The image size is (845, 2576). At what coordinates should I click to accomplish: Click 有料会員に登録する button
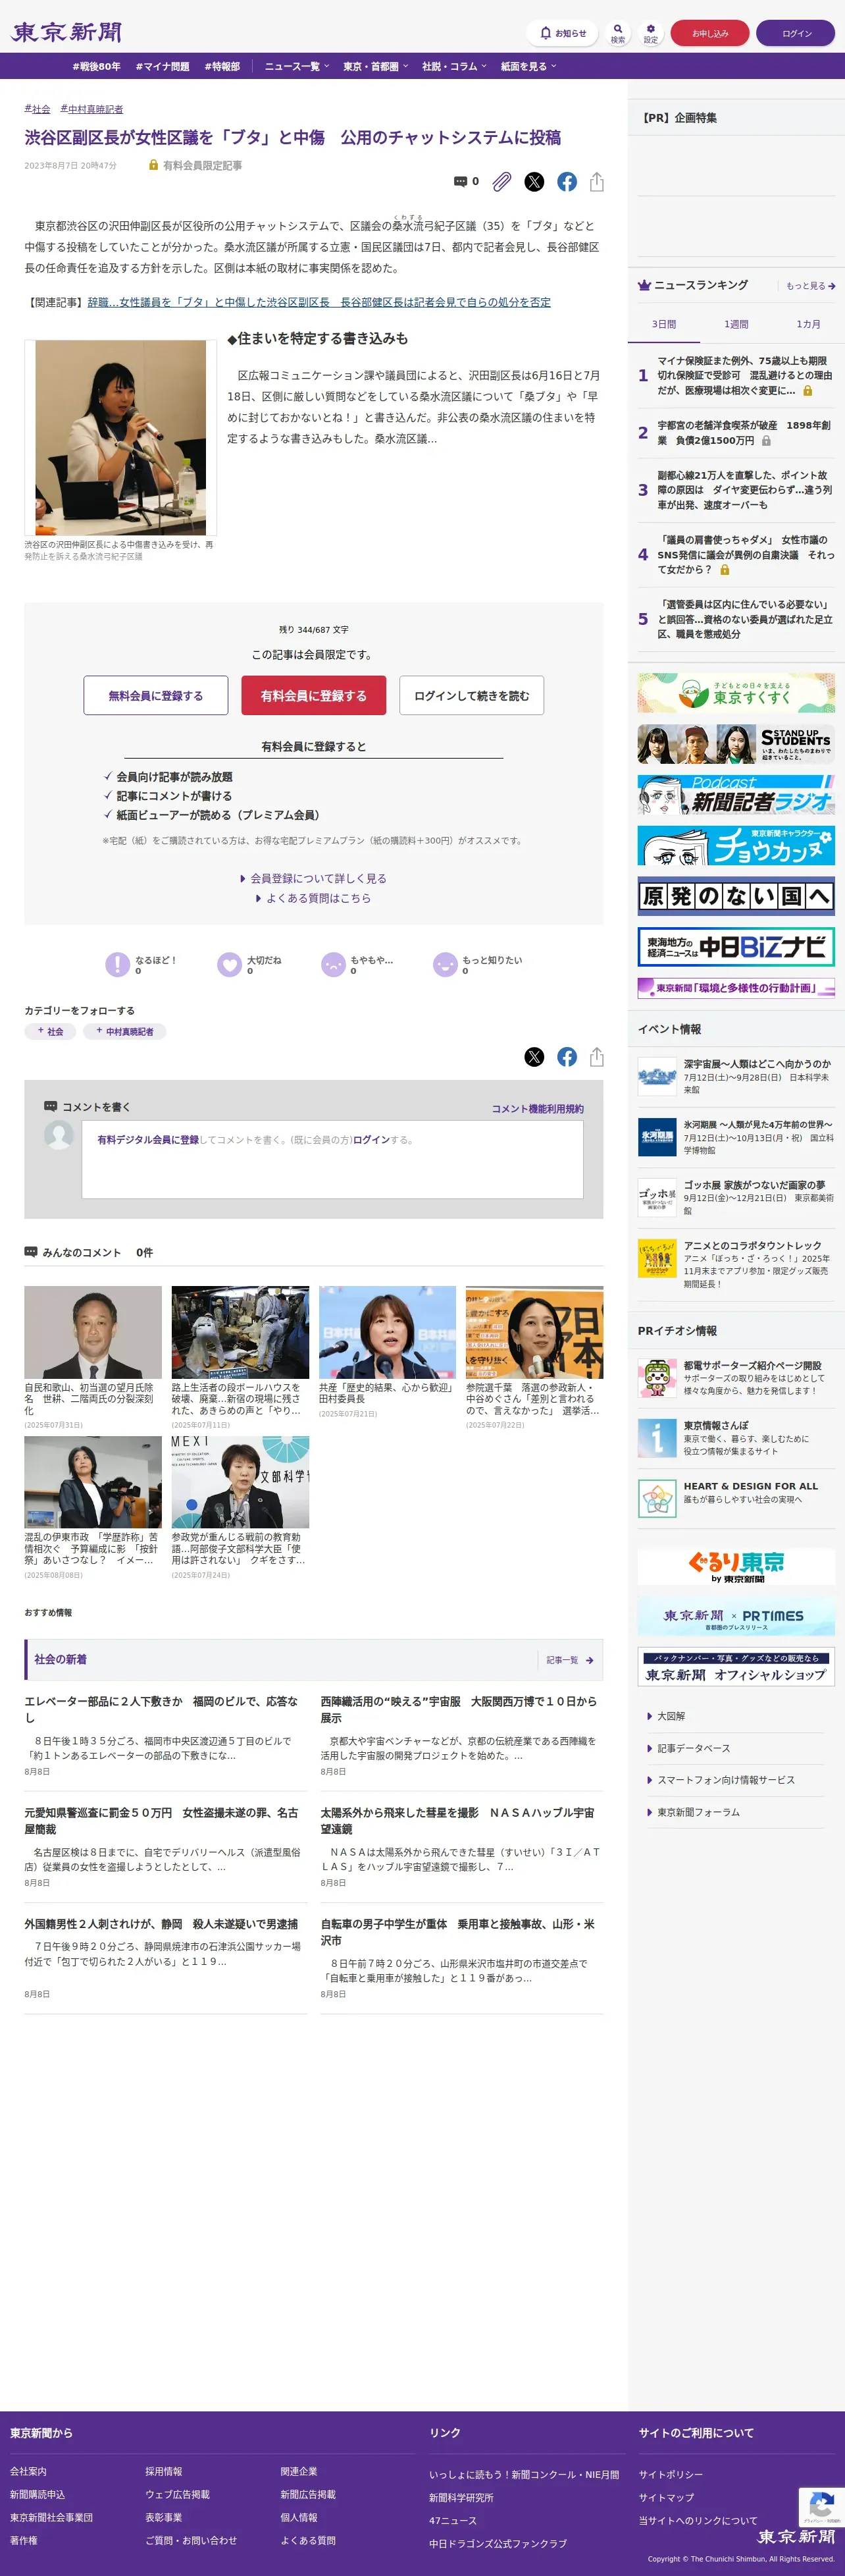tap(313, 695)
